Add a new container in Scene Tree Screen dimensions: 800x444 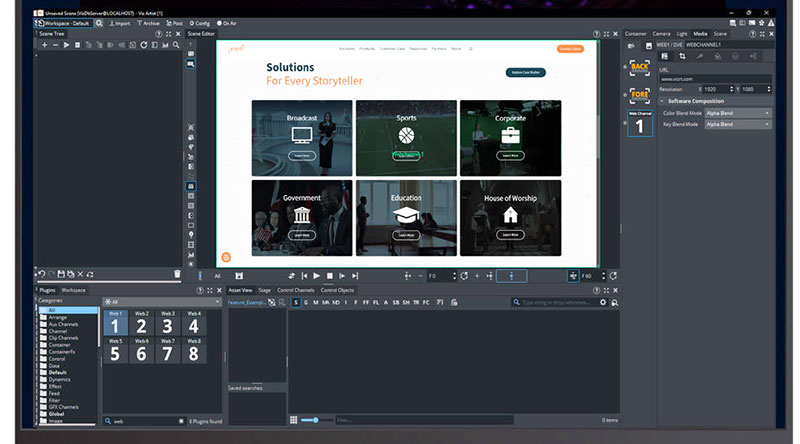coord(42,45)
